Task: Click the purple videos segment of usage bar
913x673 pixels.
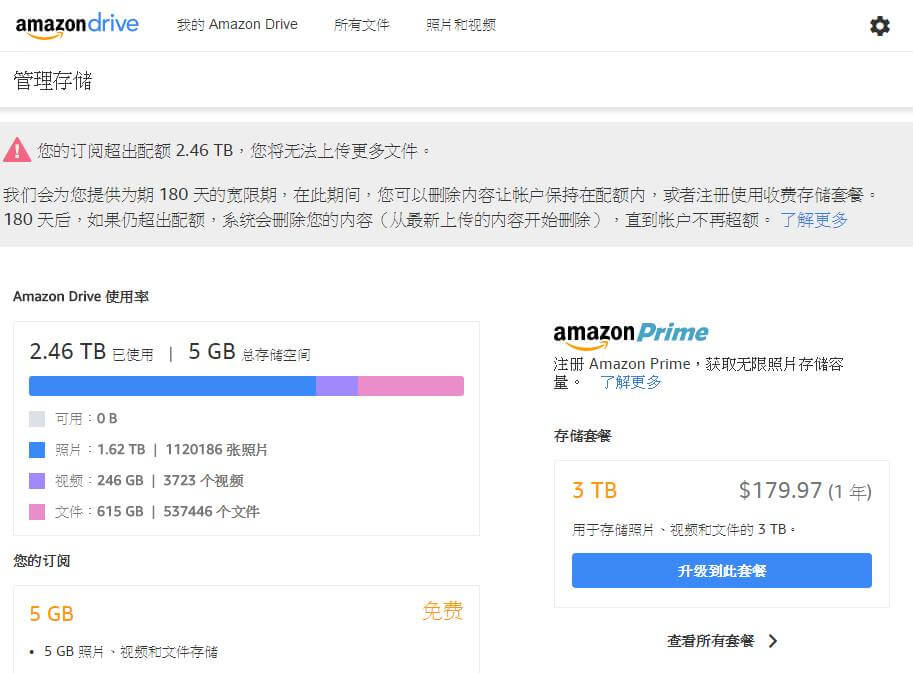Action: click(337, 386)
